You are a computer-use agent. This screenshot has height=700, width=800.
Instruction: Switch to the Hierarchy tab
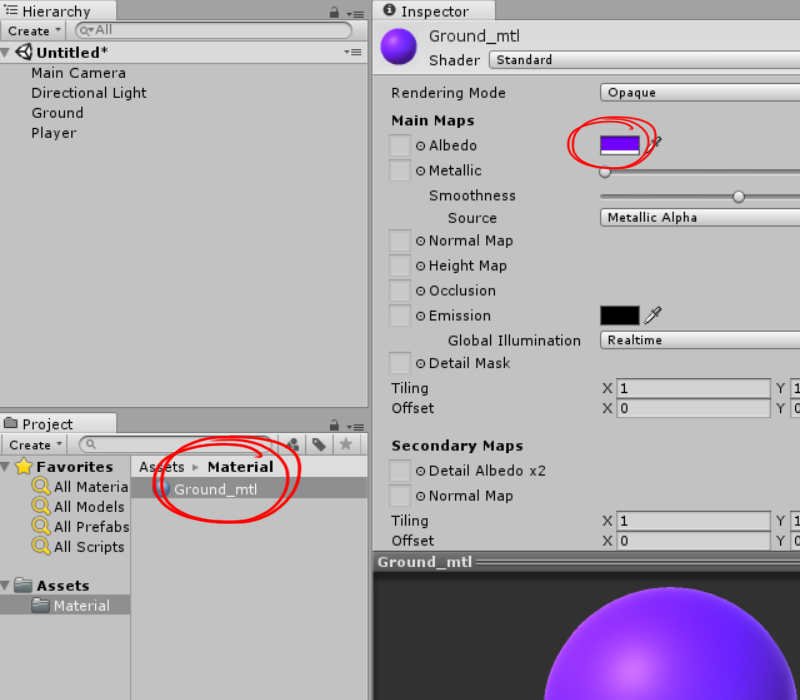[57, 11]
